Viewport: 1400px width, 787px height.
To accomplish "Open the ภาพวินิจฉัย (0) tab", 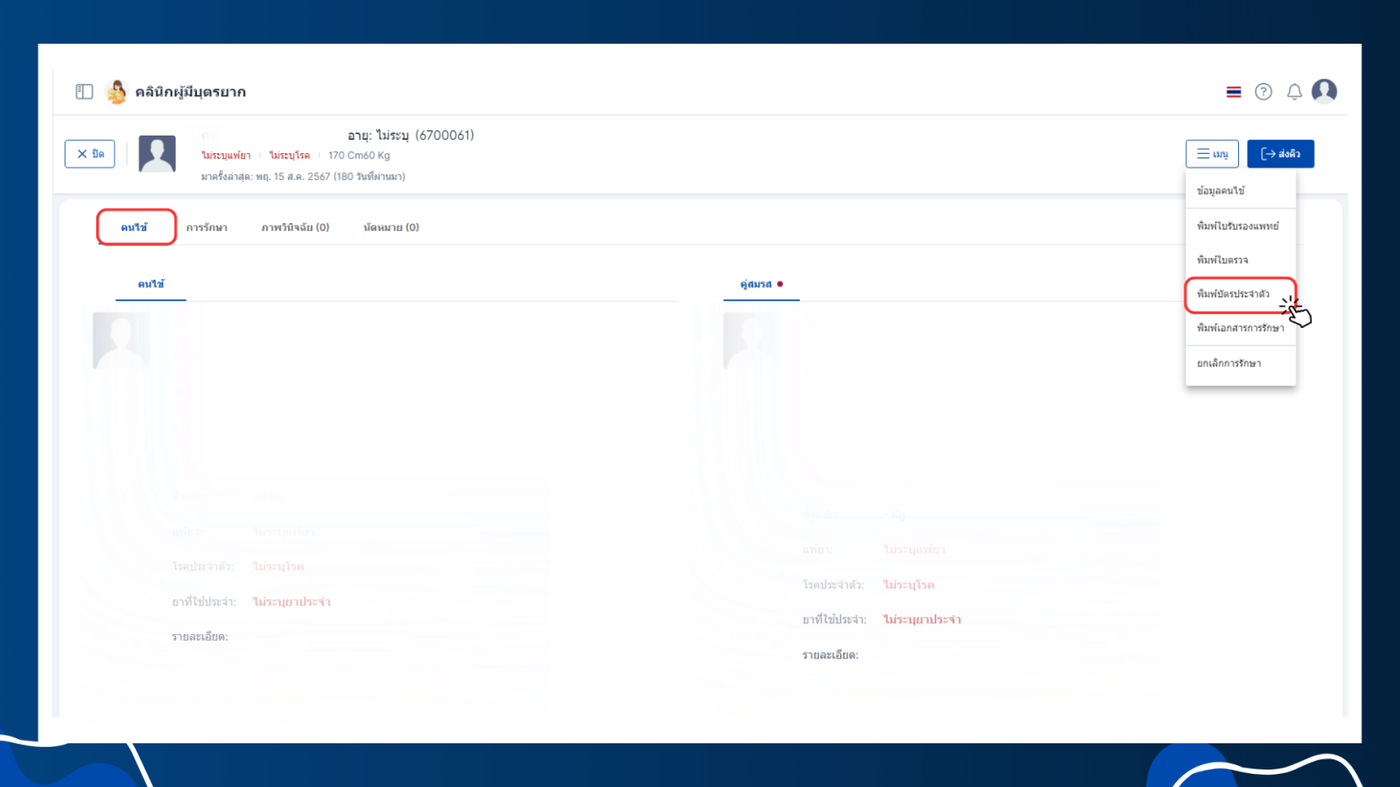I will [x=295, y=228].
